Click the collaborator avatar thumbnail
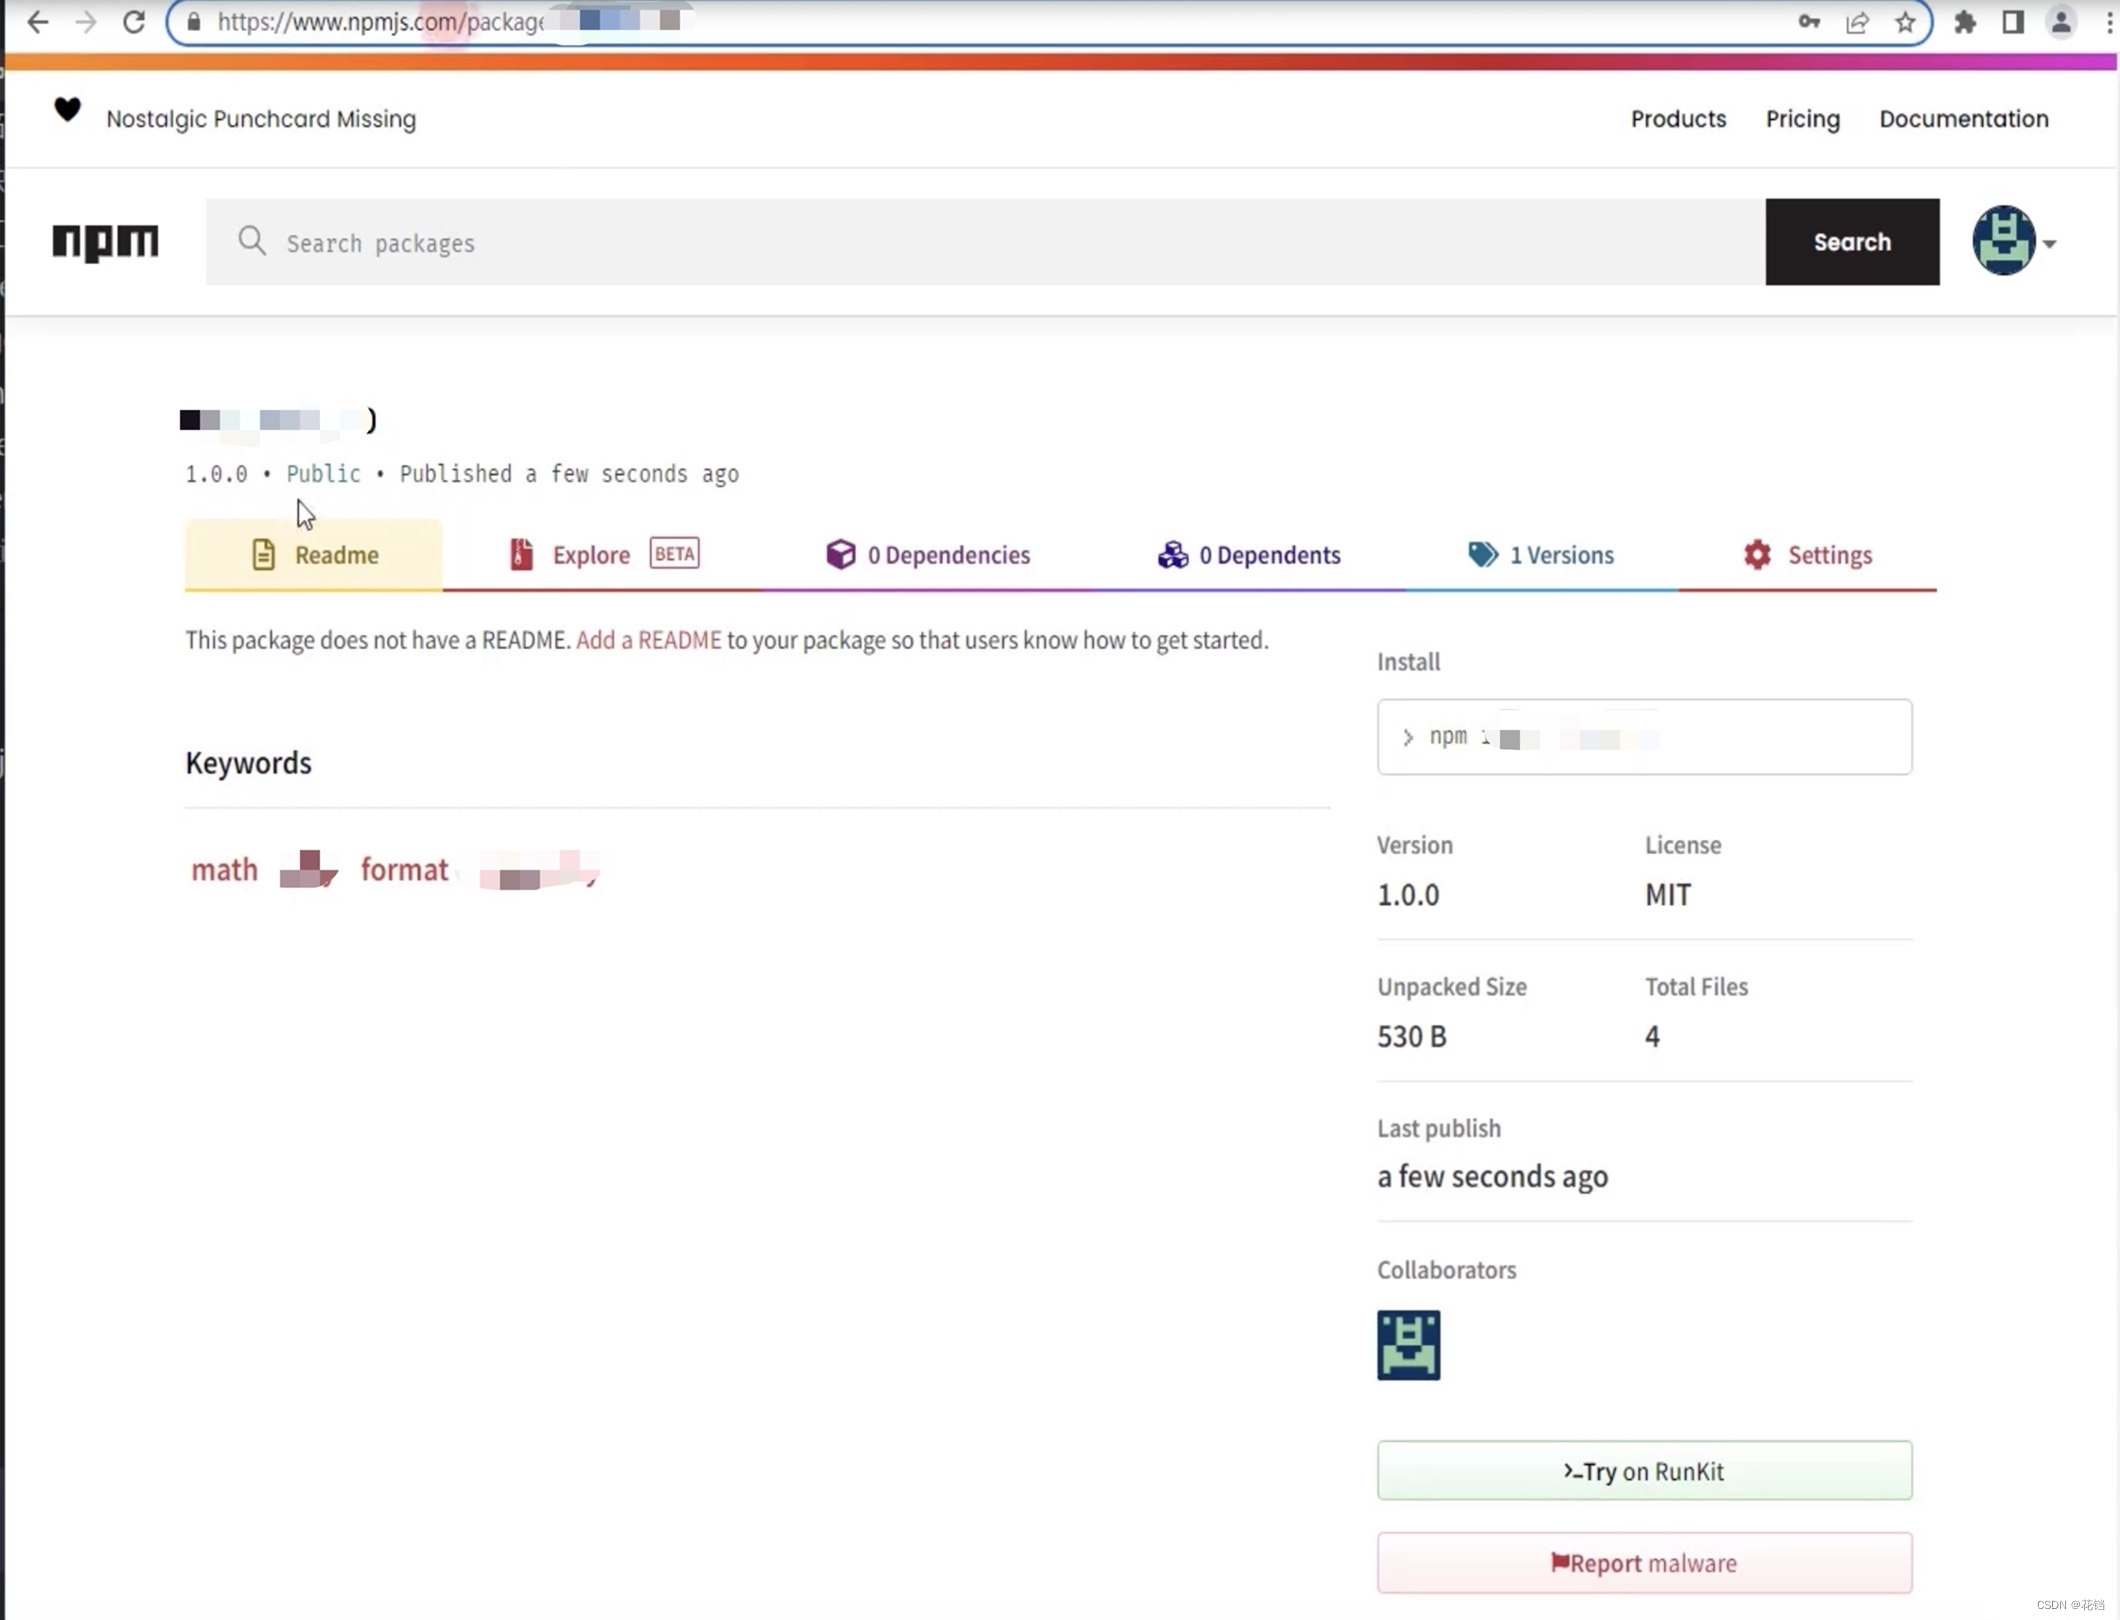This screenshot has width=2120, height=1620. pyautogui.click(x=1408, y=1345)
